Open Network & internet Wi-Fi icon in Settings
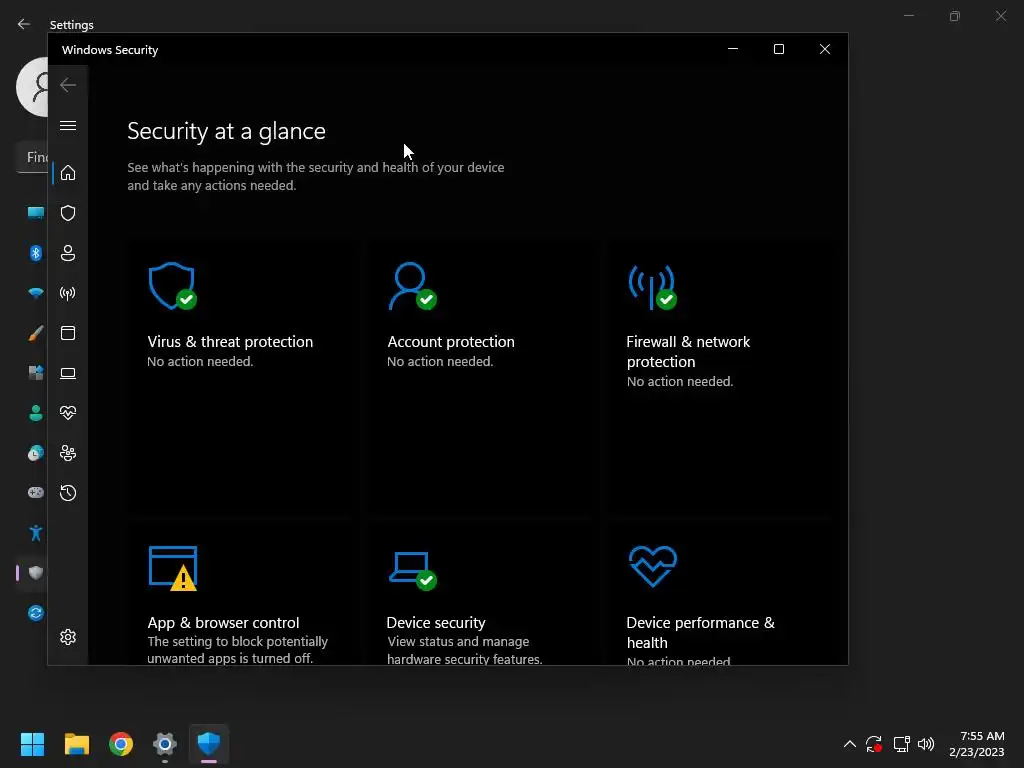Screen dimensions: 1024x768 pyautogui.click(x=36, y=293)
